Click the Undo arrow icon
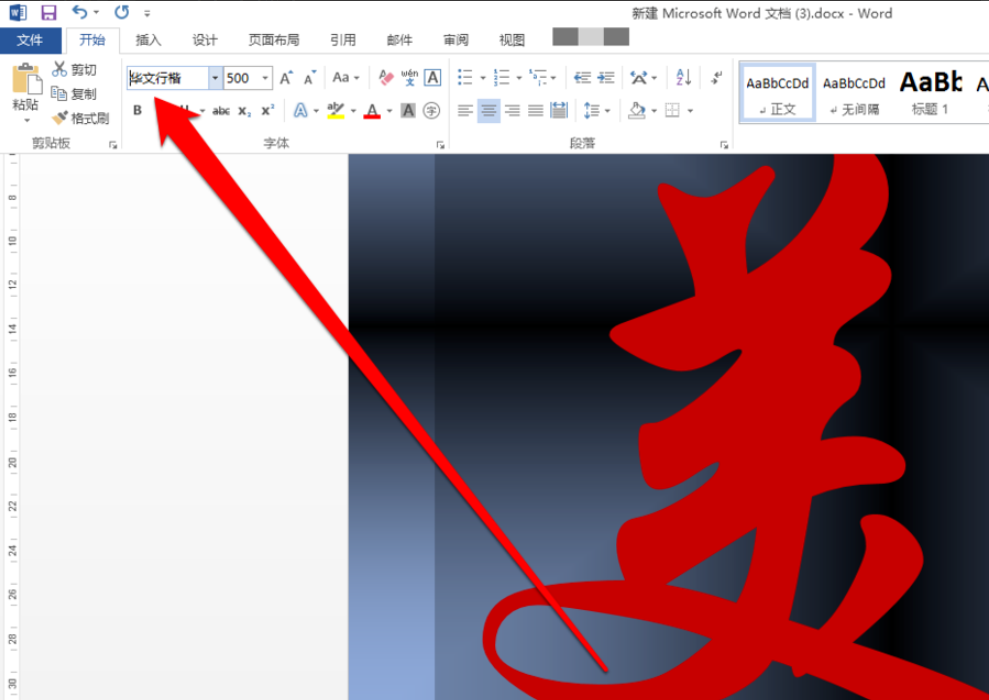The image size is (989, 700). (x=79, y=11)
